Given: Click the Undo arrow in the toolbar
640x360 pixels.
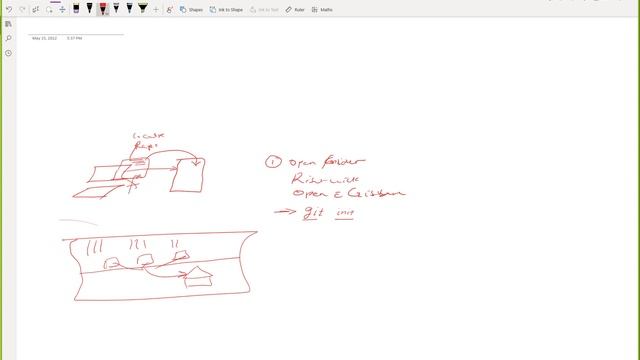Looking at the screenshot, I should pos(9,9).
